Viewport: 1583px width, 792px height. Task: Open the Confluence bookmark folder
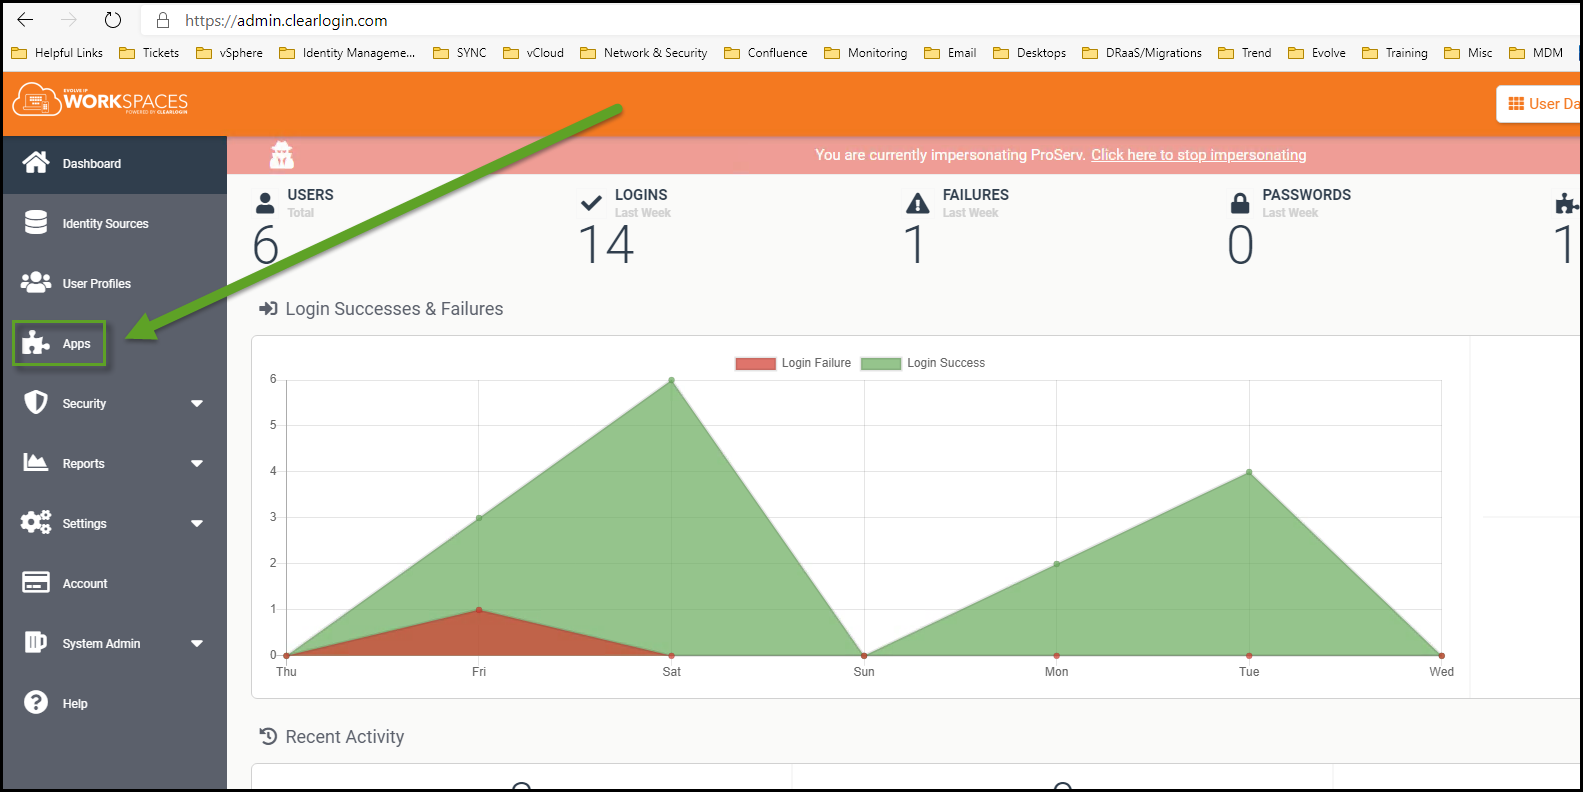pyautogui.click(x=766, y=53)
